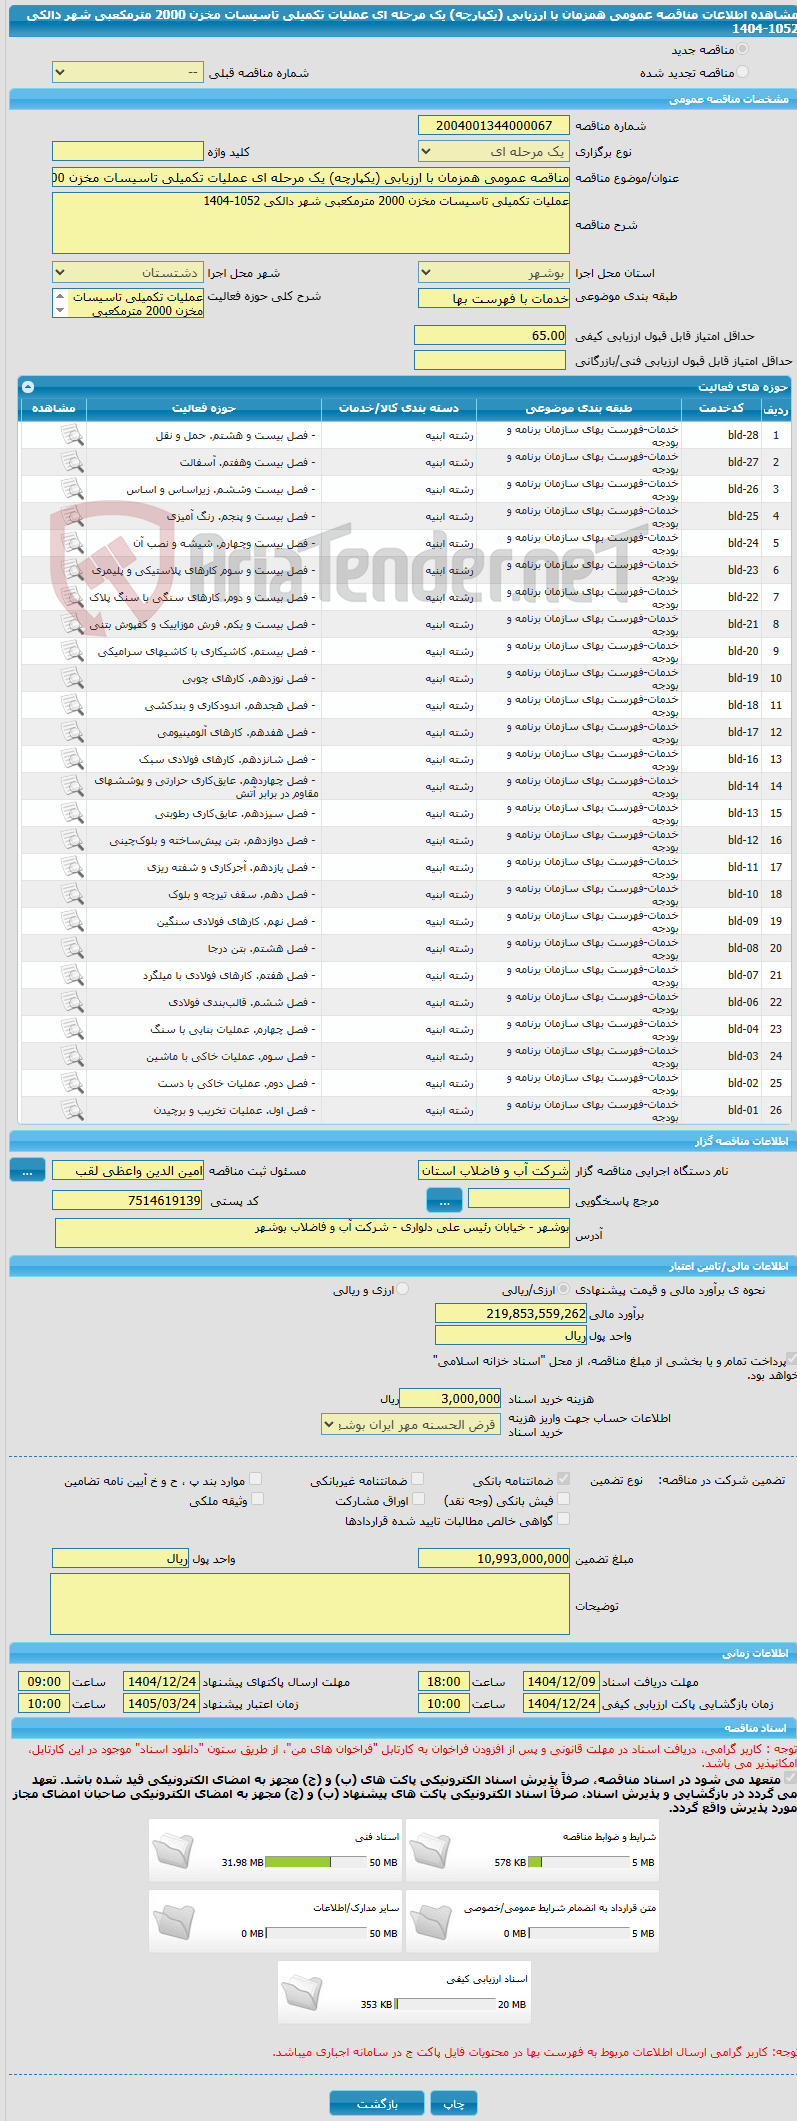The width and height of the screenshot is (797, 2121).
Task: Toggle گواهی خالص مطالبات checkbox
Action: coord(563,1519)
